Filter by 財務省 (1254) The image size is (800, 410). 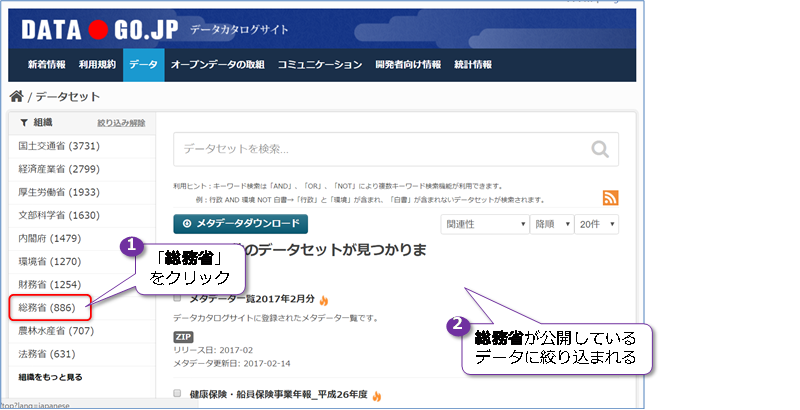pyautogui.click(x=50, y=285)
